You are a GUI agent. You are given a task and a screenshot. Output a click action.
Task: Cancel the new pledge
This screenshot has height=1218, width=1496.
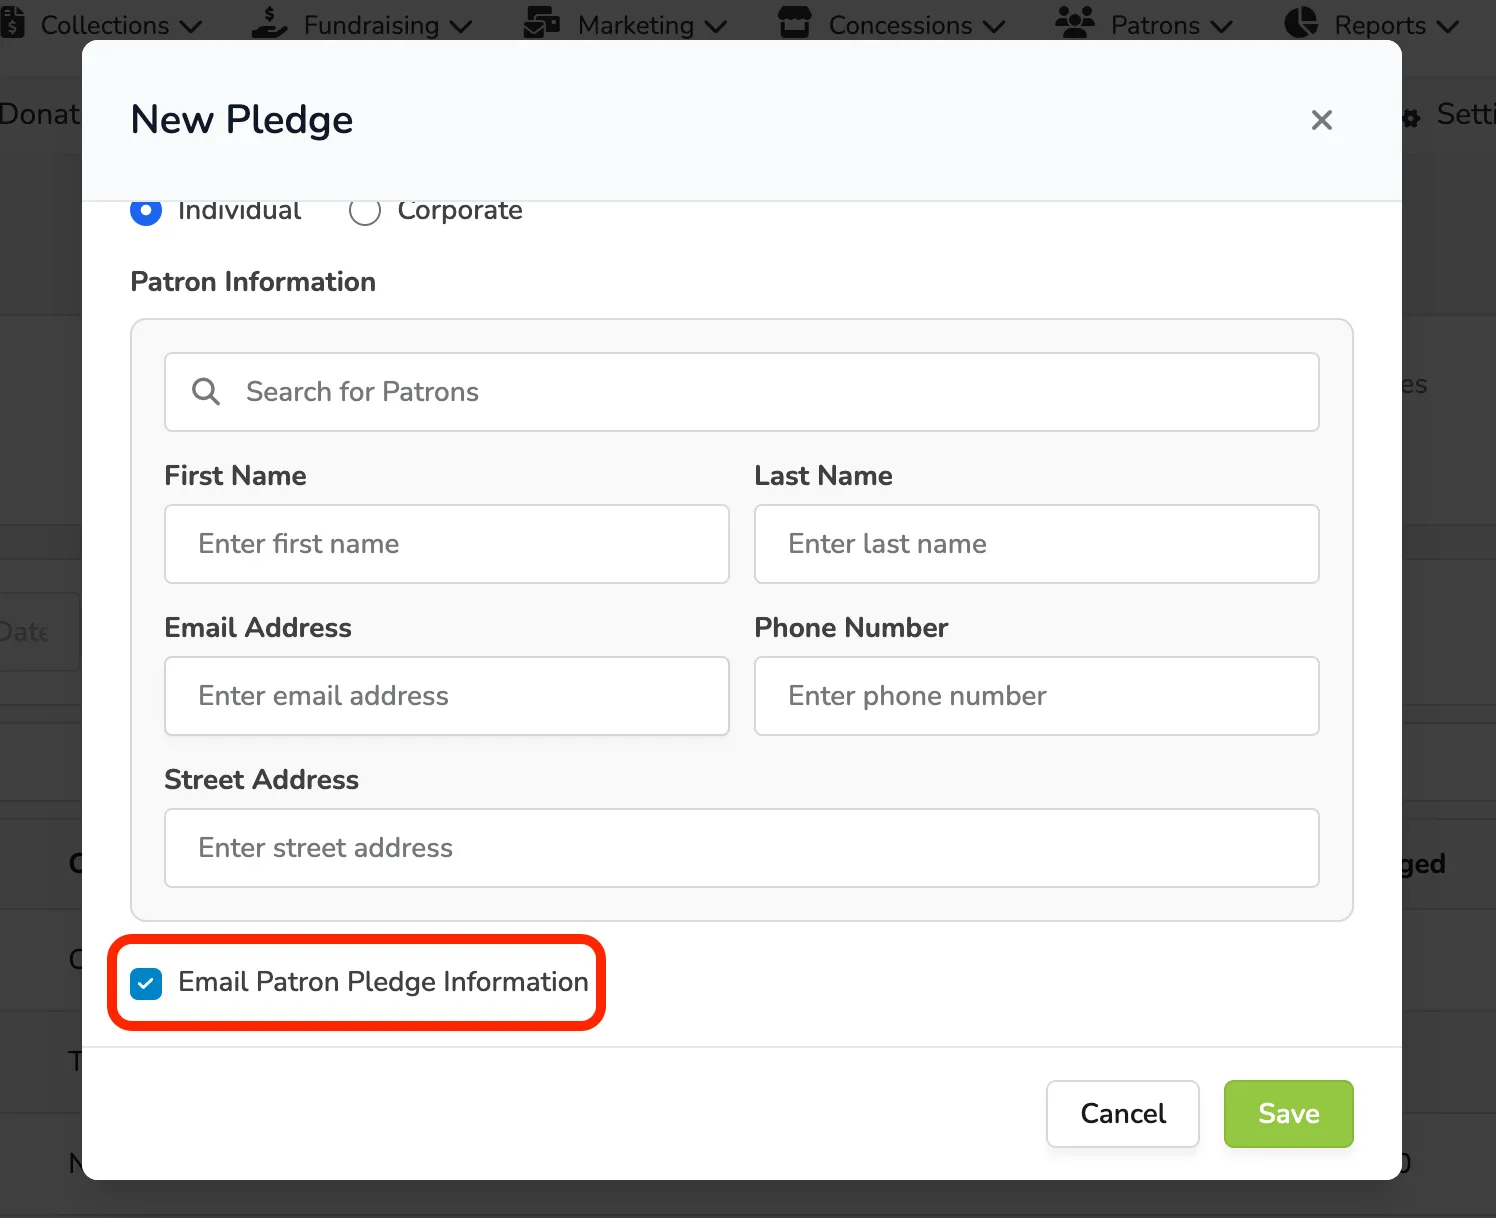point(1122,1114)
